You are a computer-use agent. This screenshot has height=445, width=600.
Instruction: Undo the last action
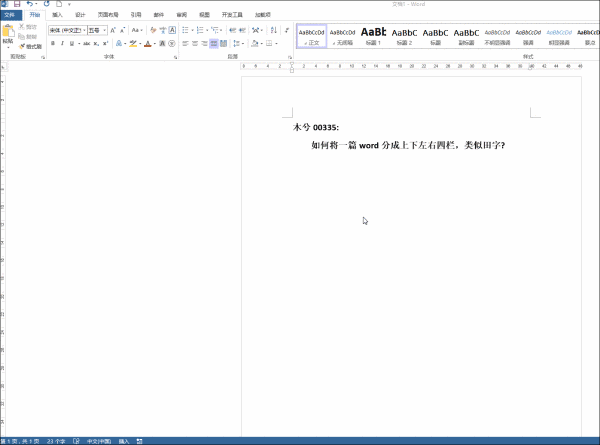[x=29, y=4]
